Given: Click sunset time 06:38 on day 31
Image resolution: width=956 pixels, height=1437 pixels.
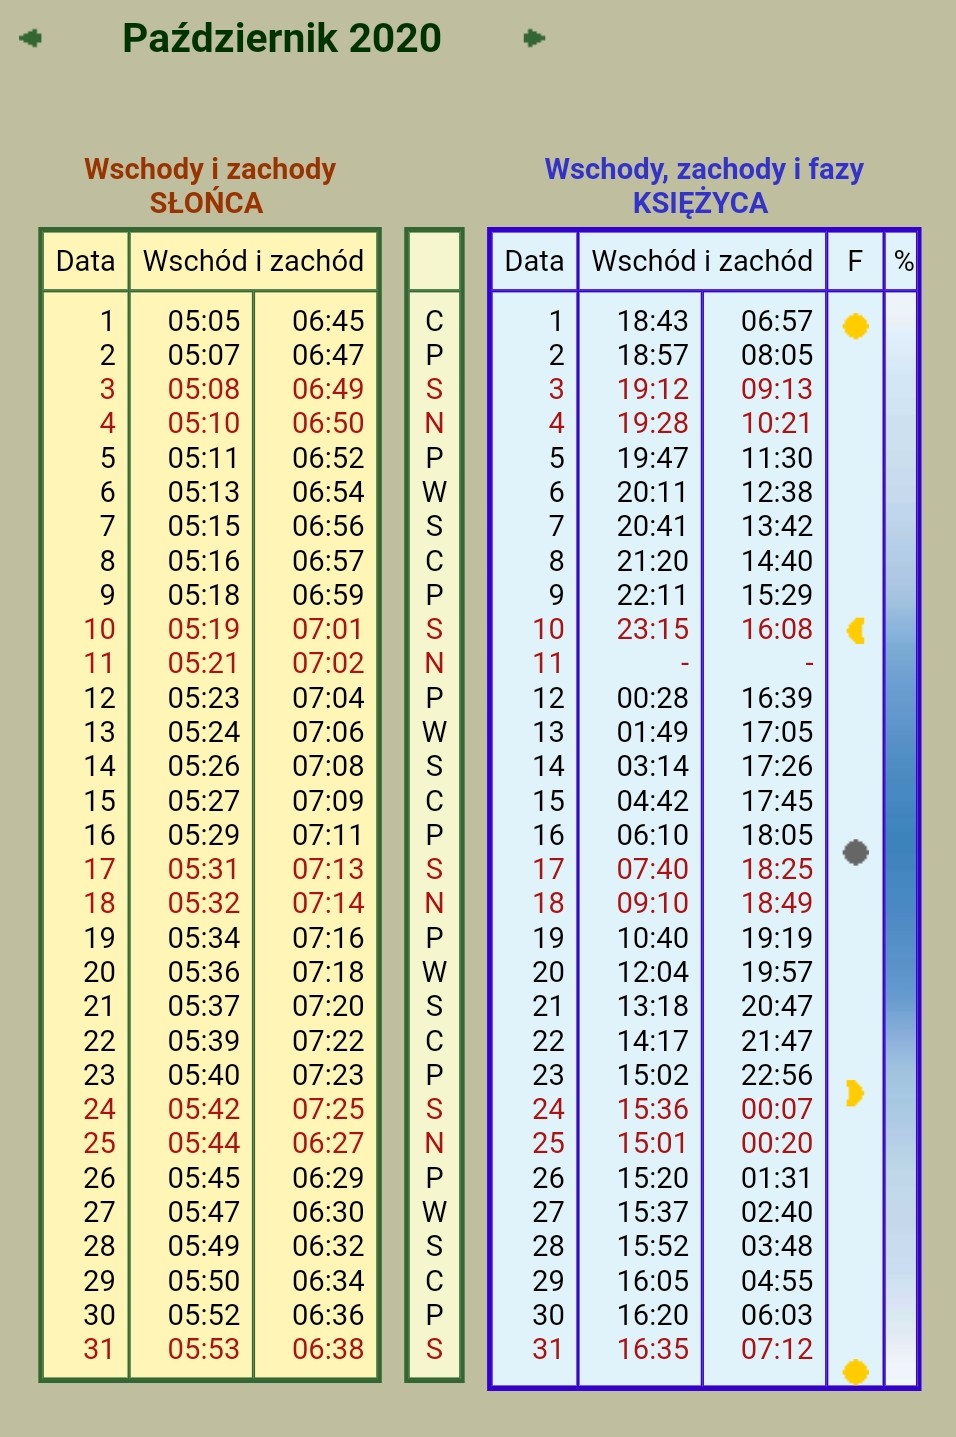Looking at the screenshot, I should pos(328,1349).
